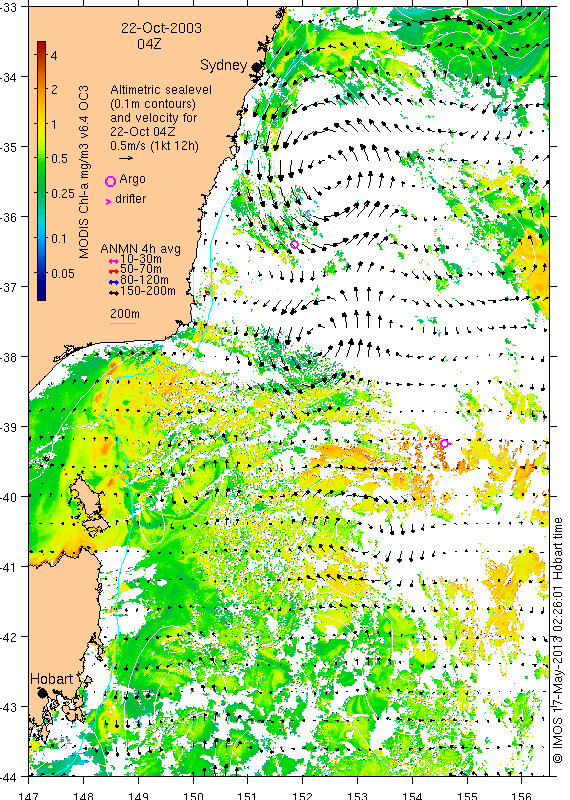570x800 pixels.
Task: Click the 'drifter' legend label
Action: click(x=131, y=199)
